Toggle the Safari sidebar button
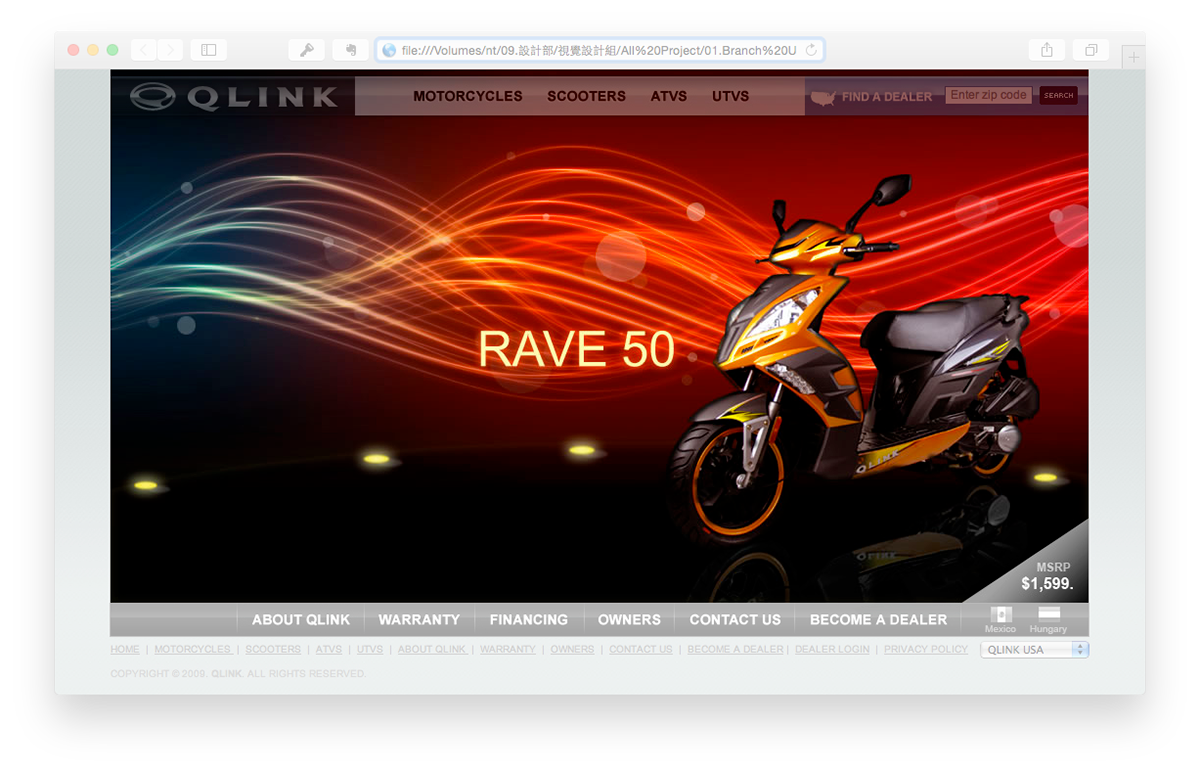This screenshot has width=1200, height=773. (208, 50)
